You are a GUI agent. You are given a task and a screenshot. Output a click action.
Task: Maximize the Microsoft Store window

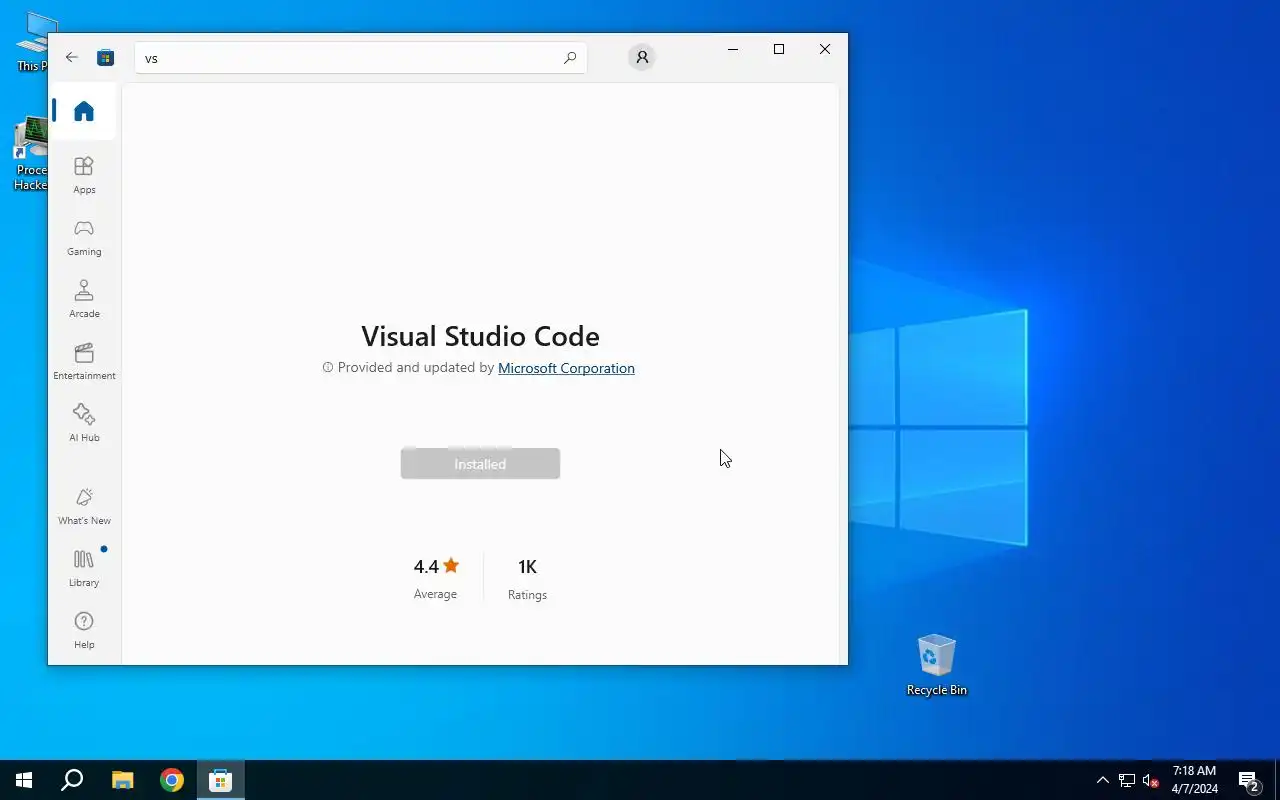point(779,49)
